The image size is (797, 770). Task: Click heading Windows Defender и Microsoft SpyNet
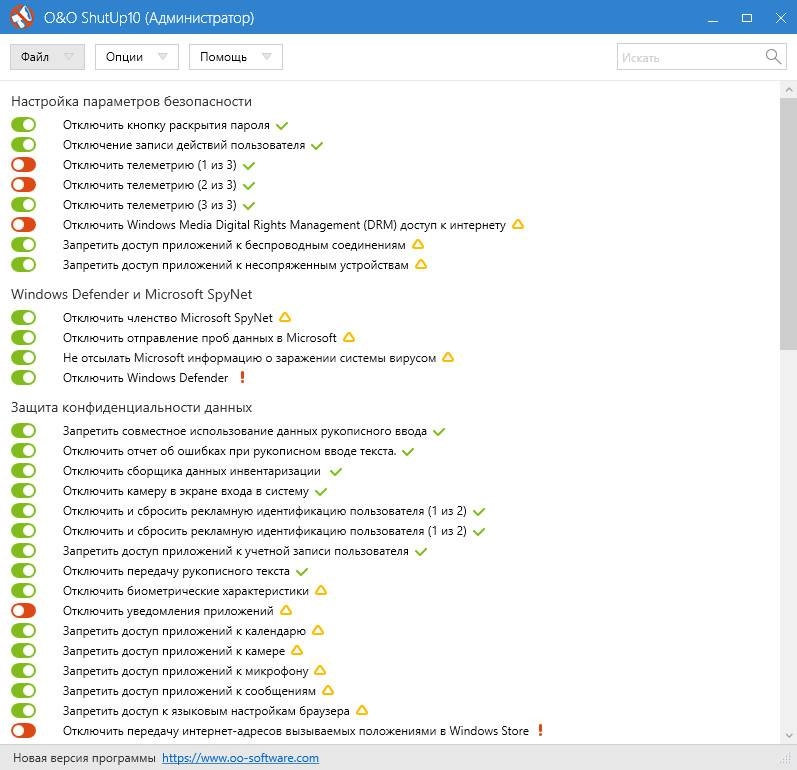pos(131,294)
